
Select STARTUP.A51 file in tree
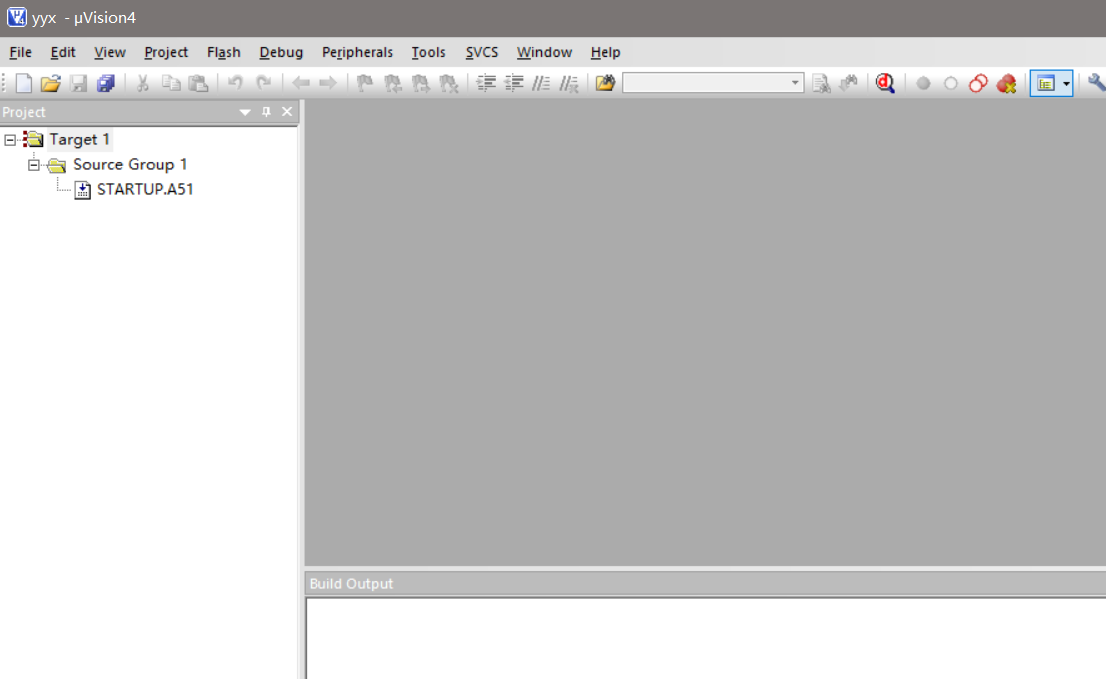pyautogui.click(x=145, y=189)
